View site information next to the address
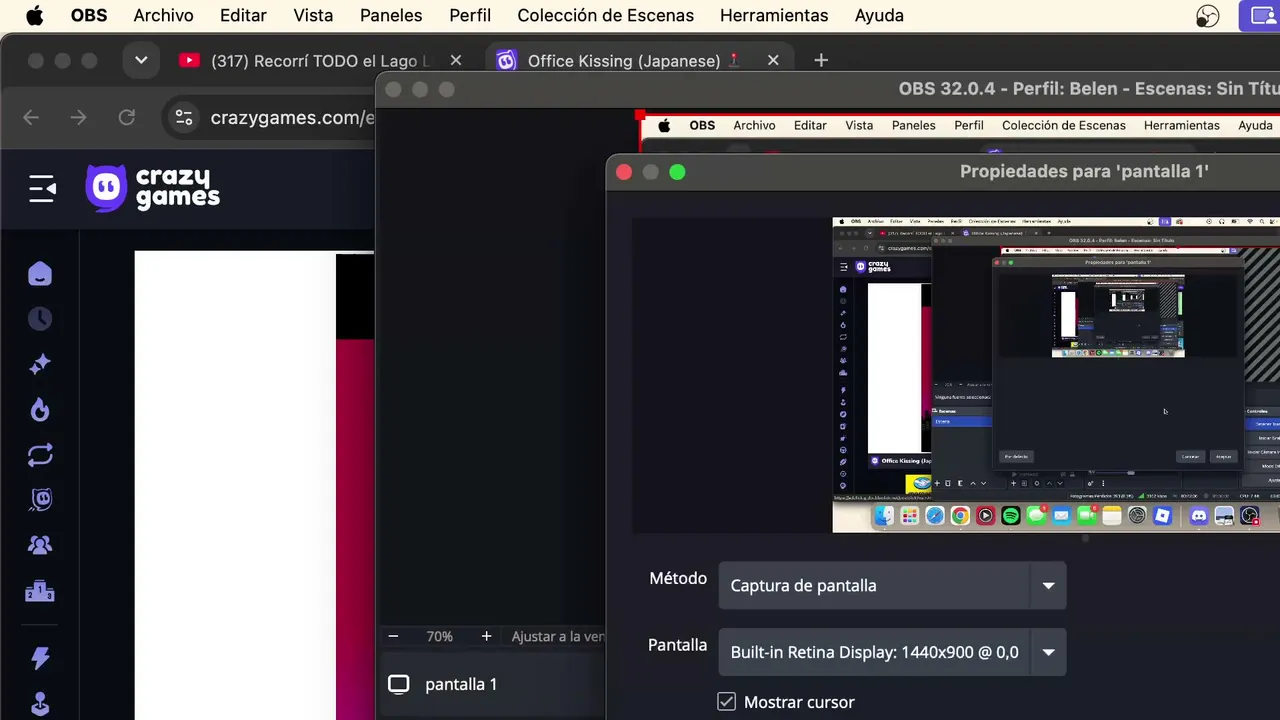This screenshot has height=720, width=1280. [x=184, y=118]
